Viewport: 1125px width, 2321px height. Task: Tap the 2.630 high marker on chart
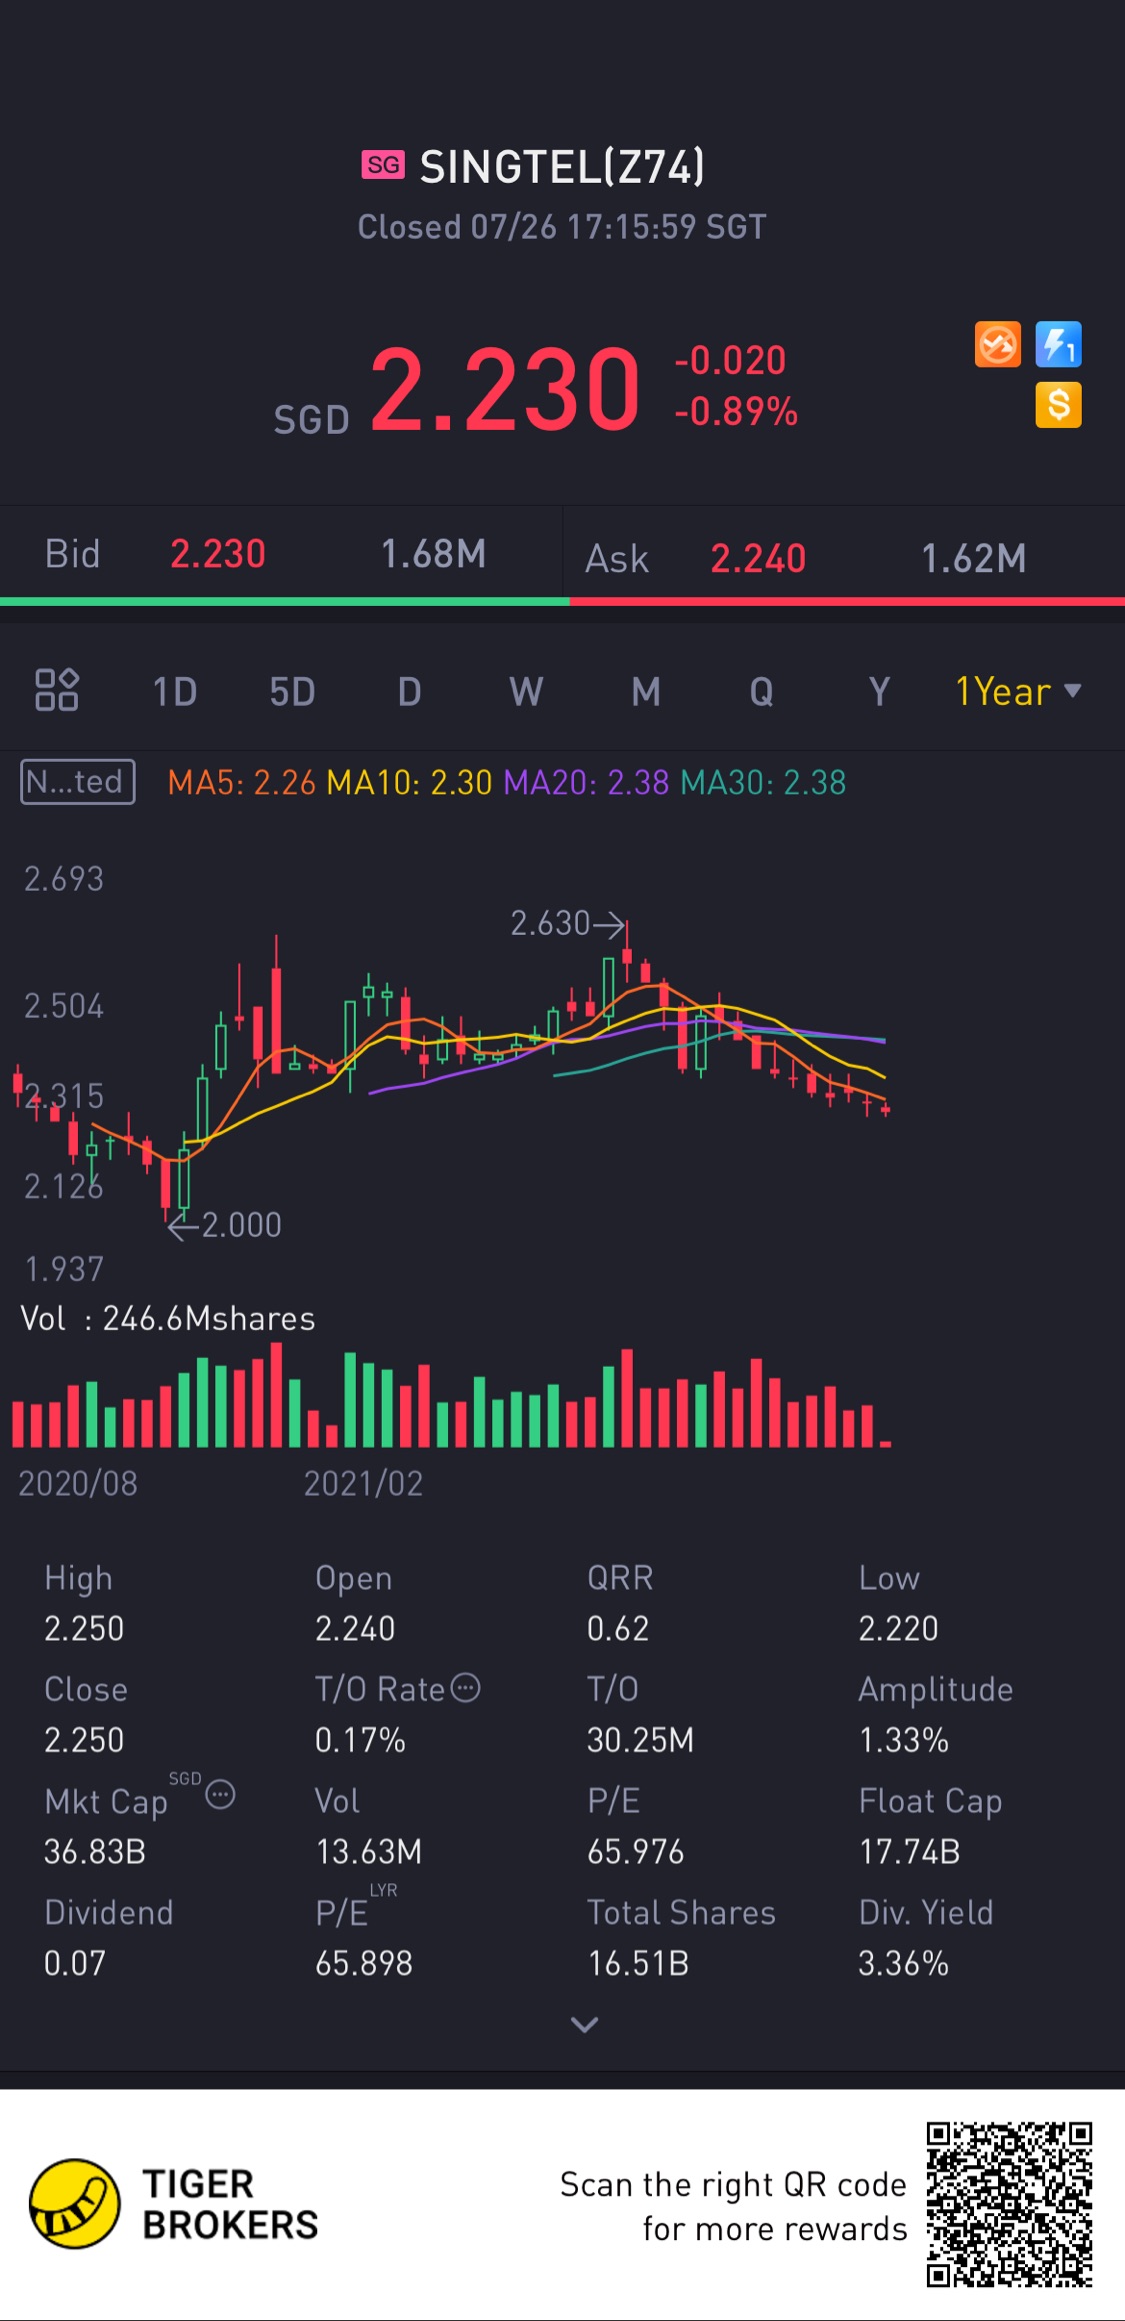click(x=566, y=923)
